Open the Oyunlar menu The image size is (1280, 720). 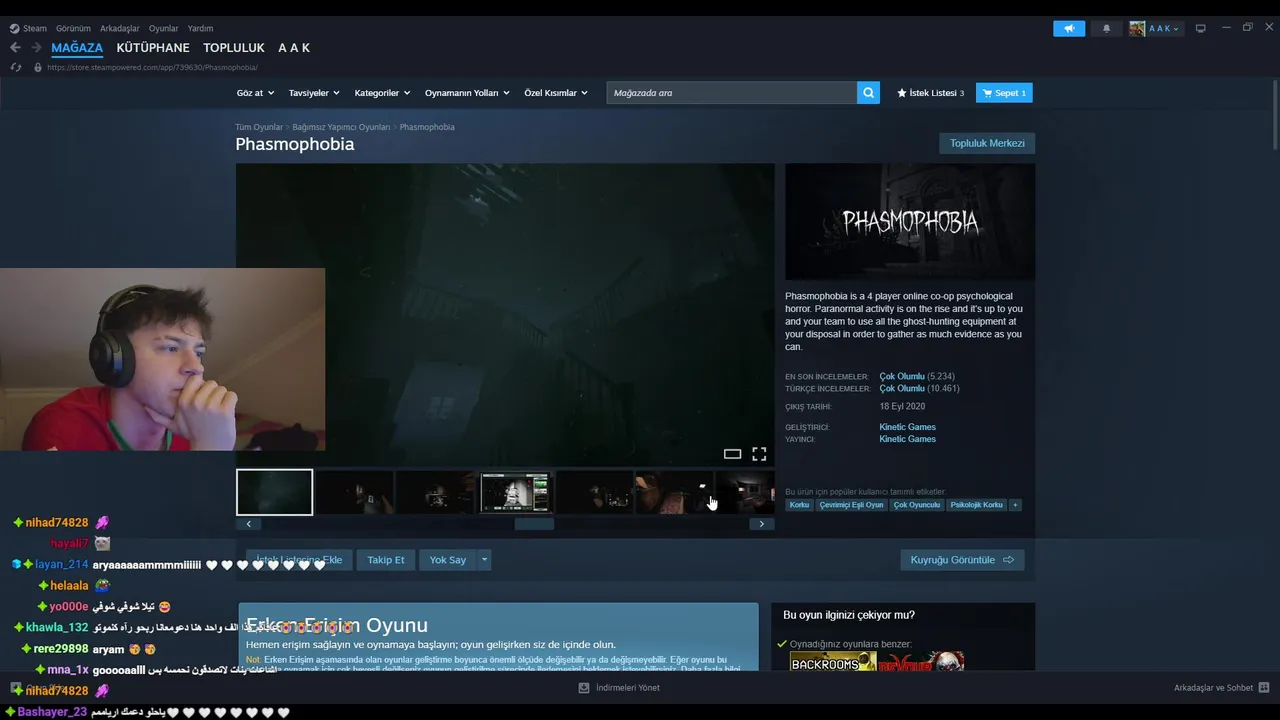click(163, 28)
